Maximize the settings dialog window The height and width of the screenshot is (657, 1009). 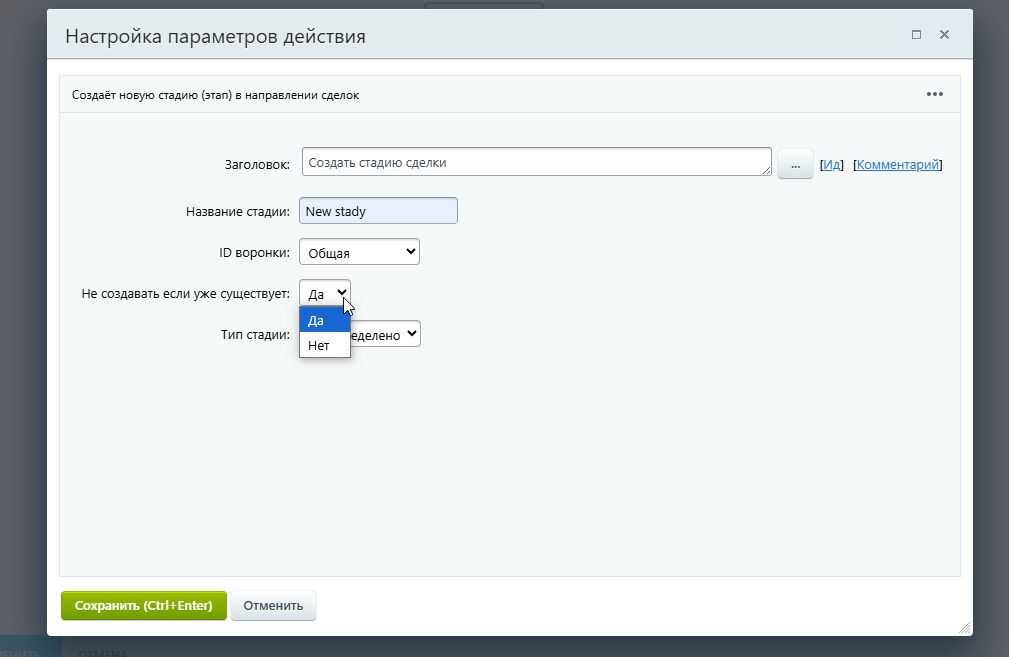pyautogui.click(x=916, y=34)
